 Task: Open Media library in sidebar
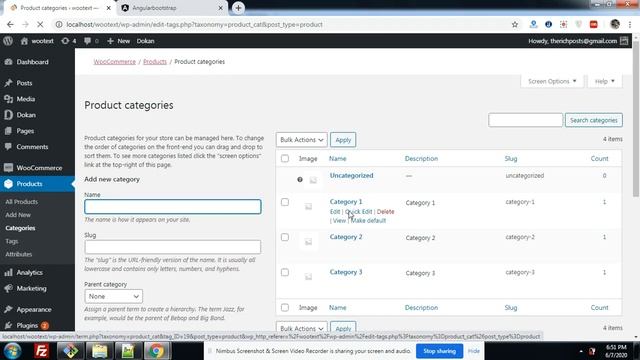(x=25, y=99)
